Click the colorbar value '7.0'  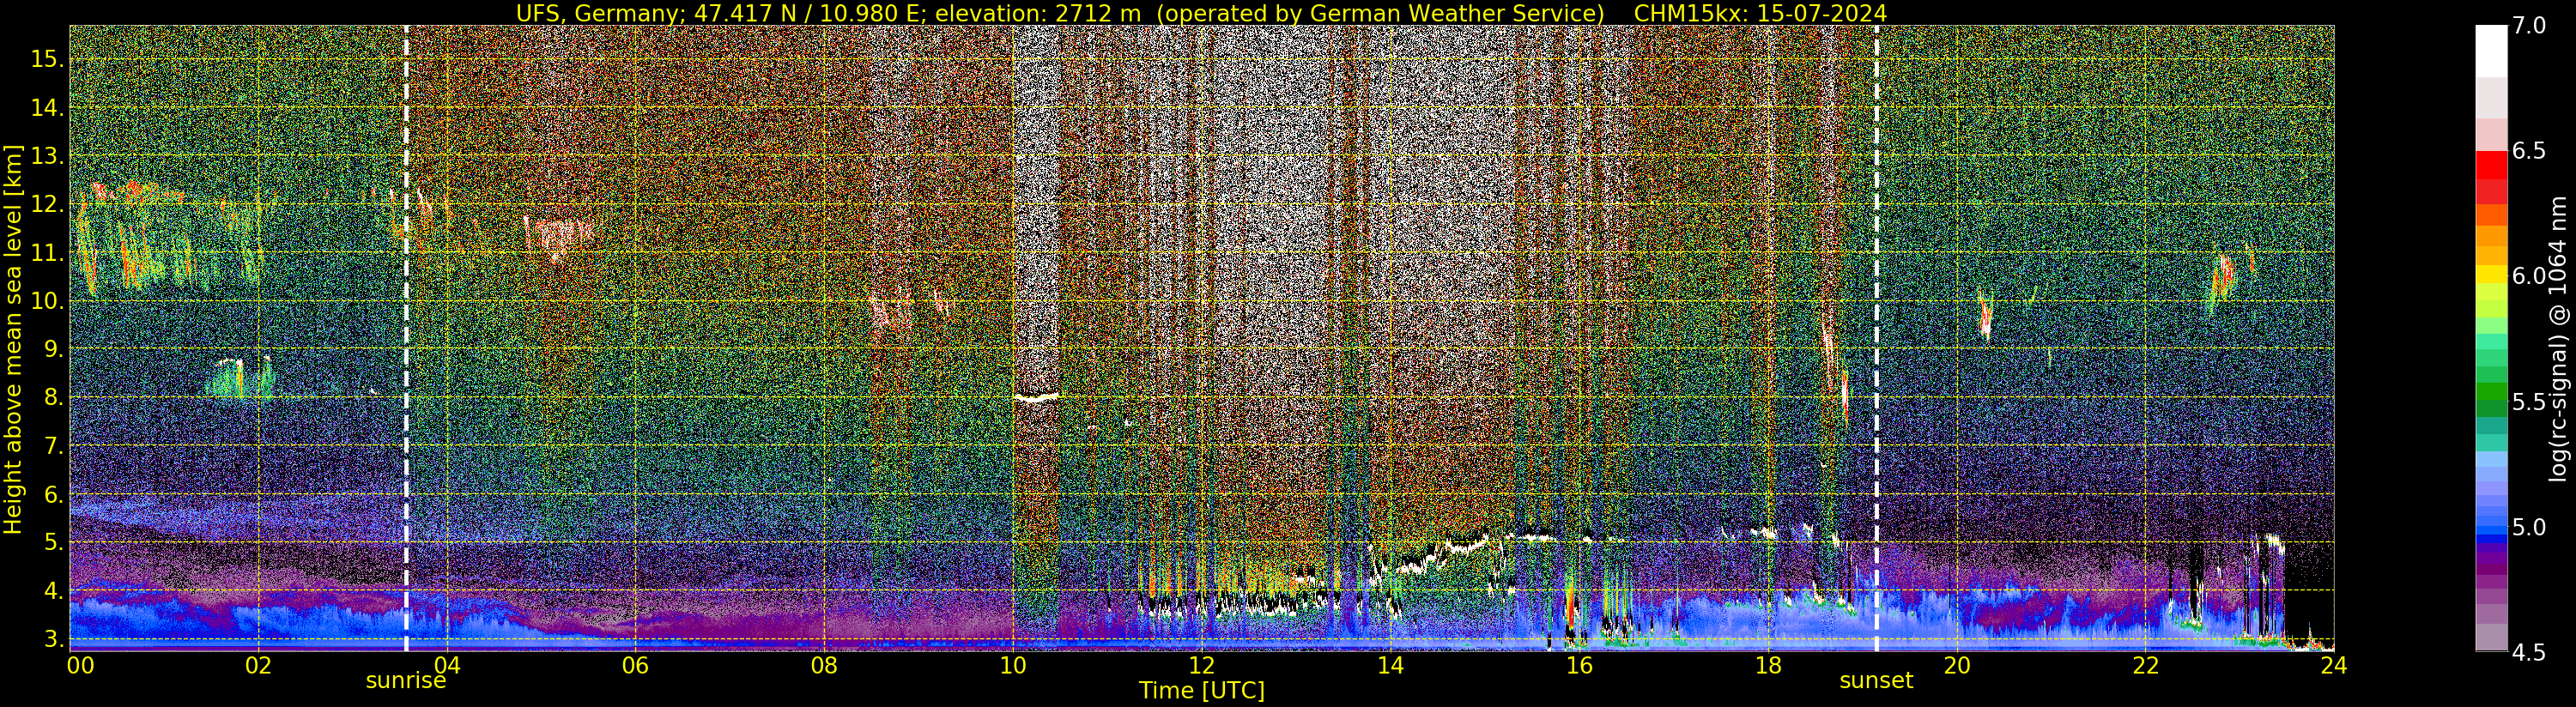point(2529,26)
